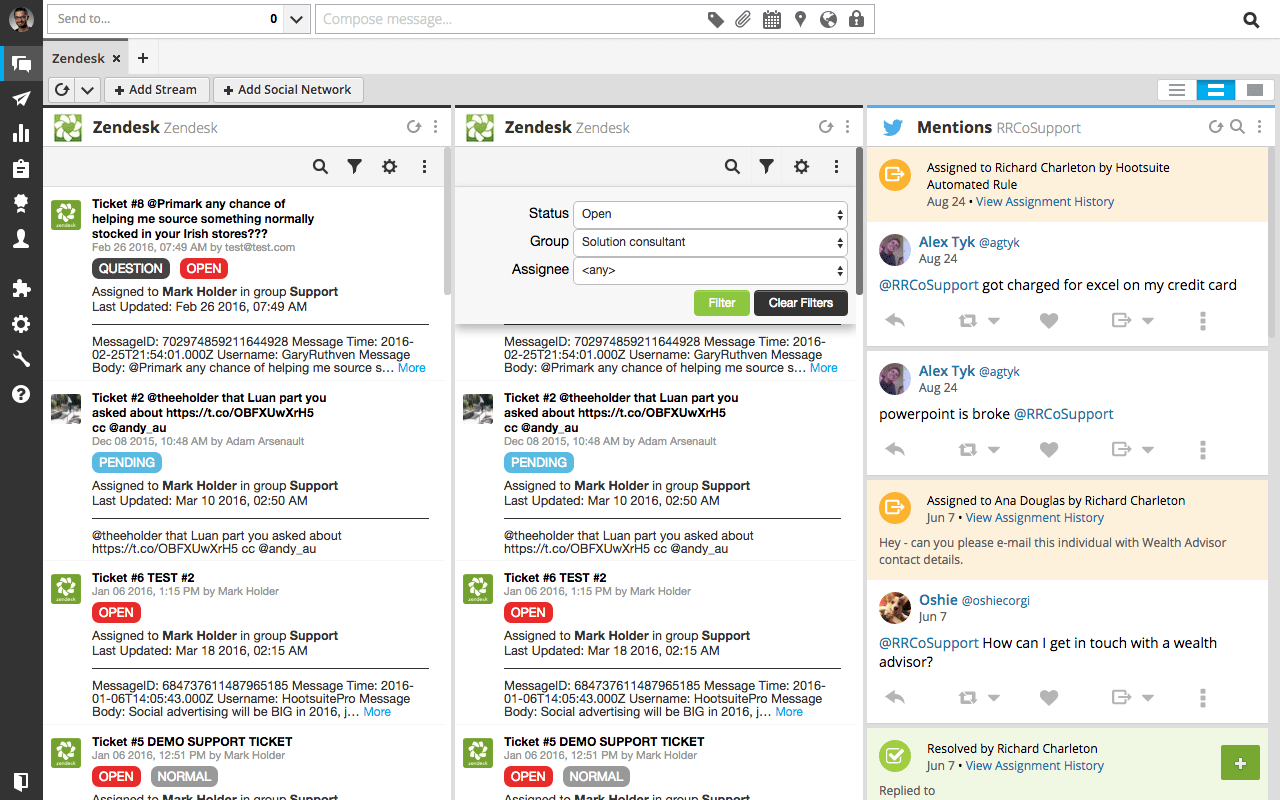Open View Assignment History under Resolved by Richard

1035,766
